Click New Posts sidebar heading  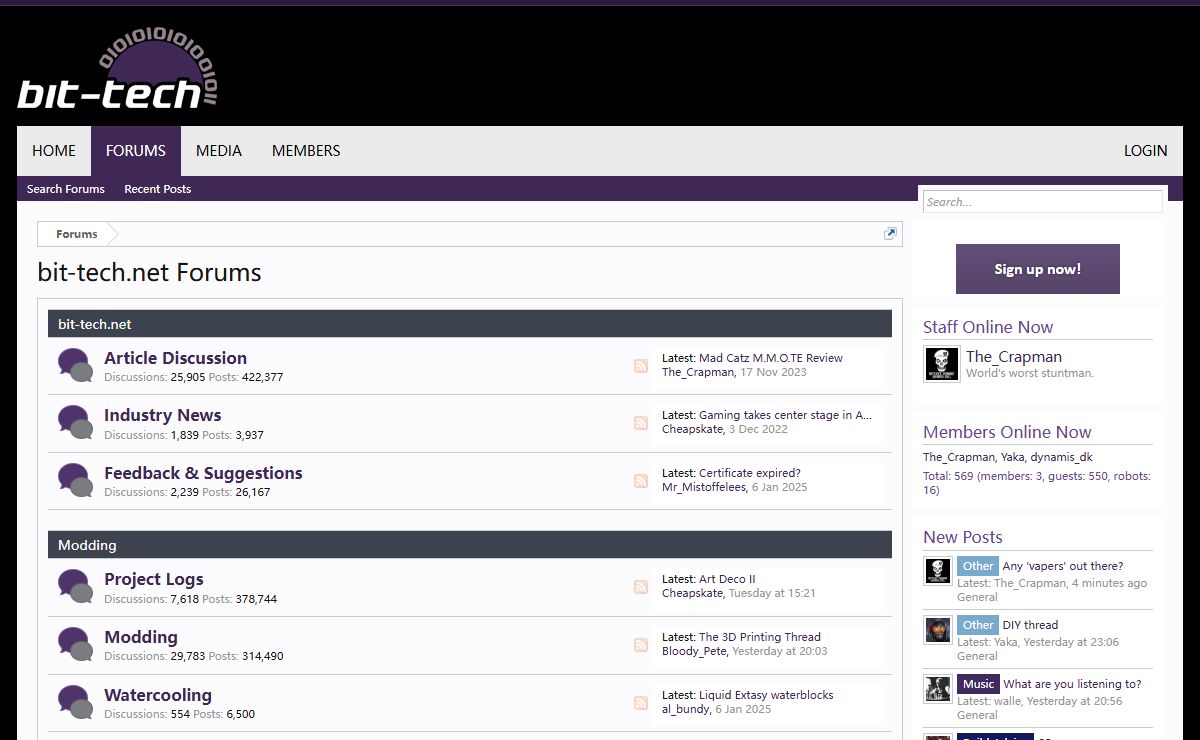(963, 537)
